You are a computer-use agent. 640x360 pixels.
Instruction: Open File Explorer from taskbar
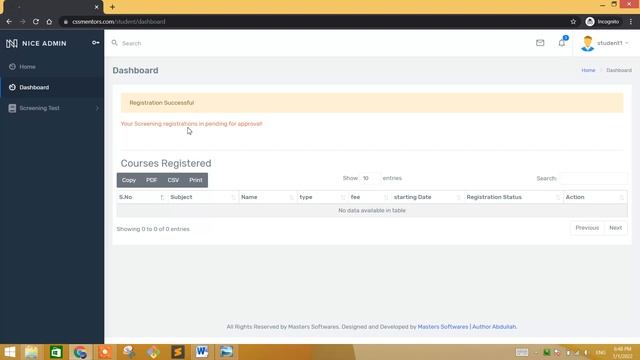click(31, 352)
